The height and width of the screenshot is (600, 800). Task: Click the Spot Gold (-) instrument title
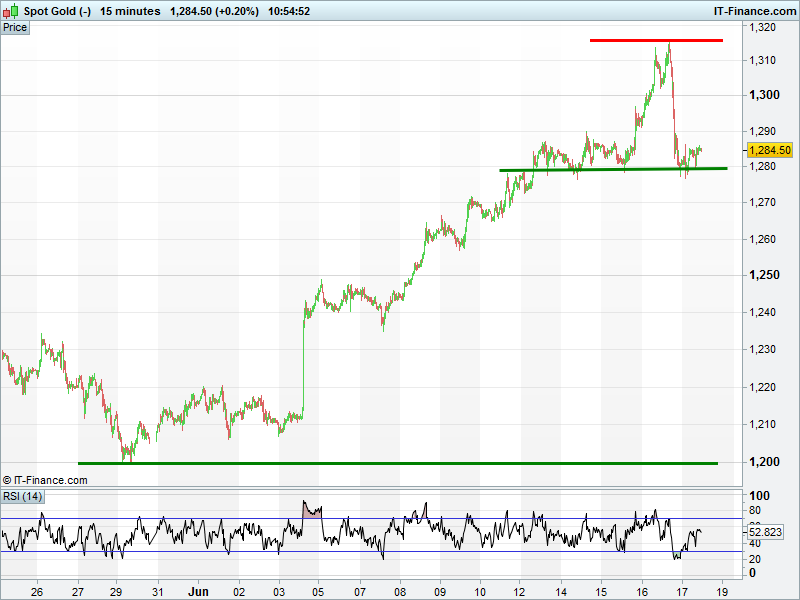click(x=57, y=11)
